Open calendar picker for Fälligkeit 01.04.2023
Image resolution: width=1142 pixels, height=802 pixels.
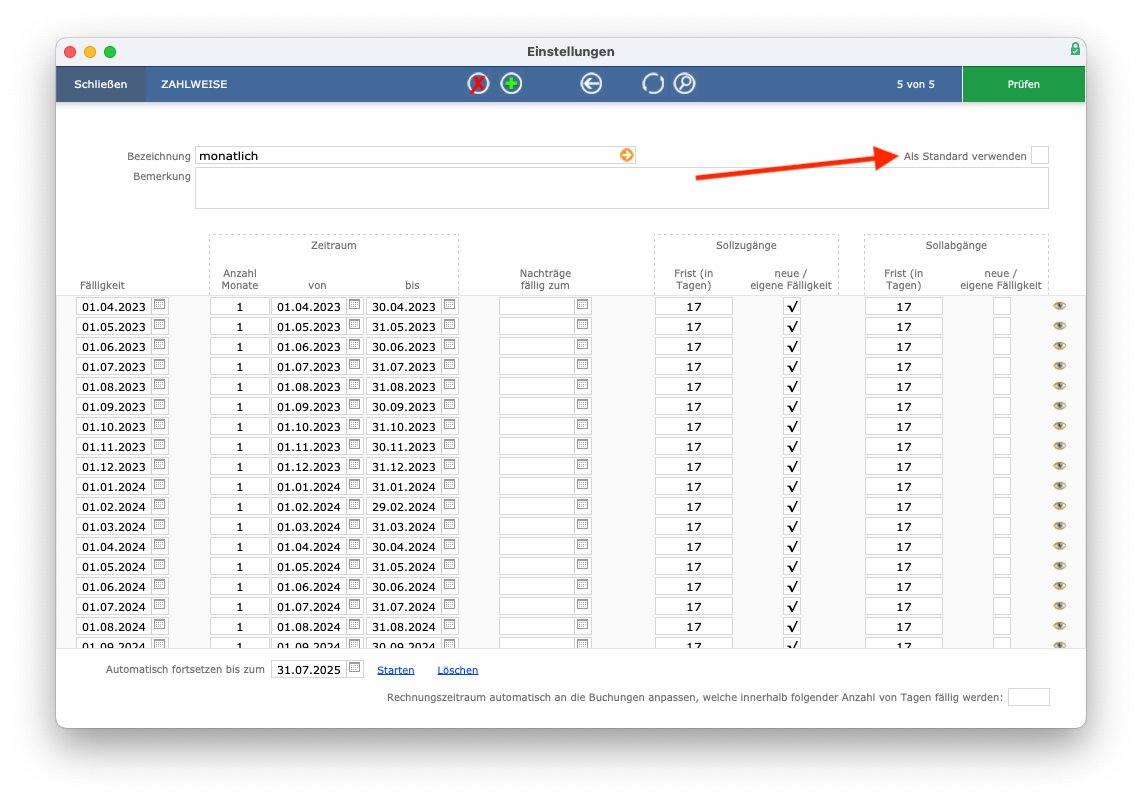tap(160, 305)
